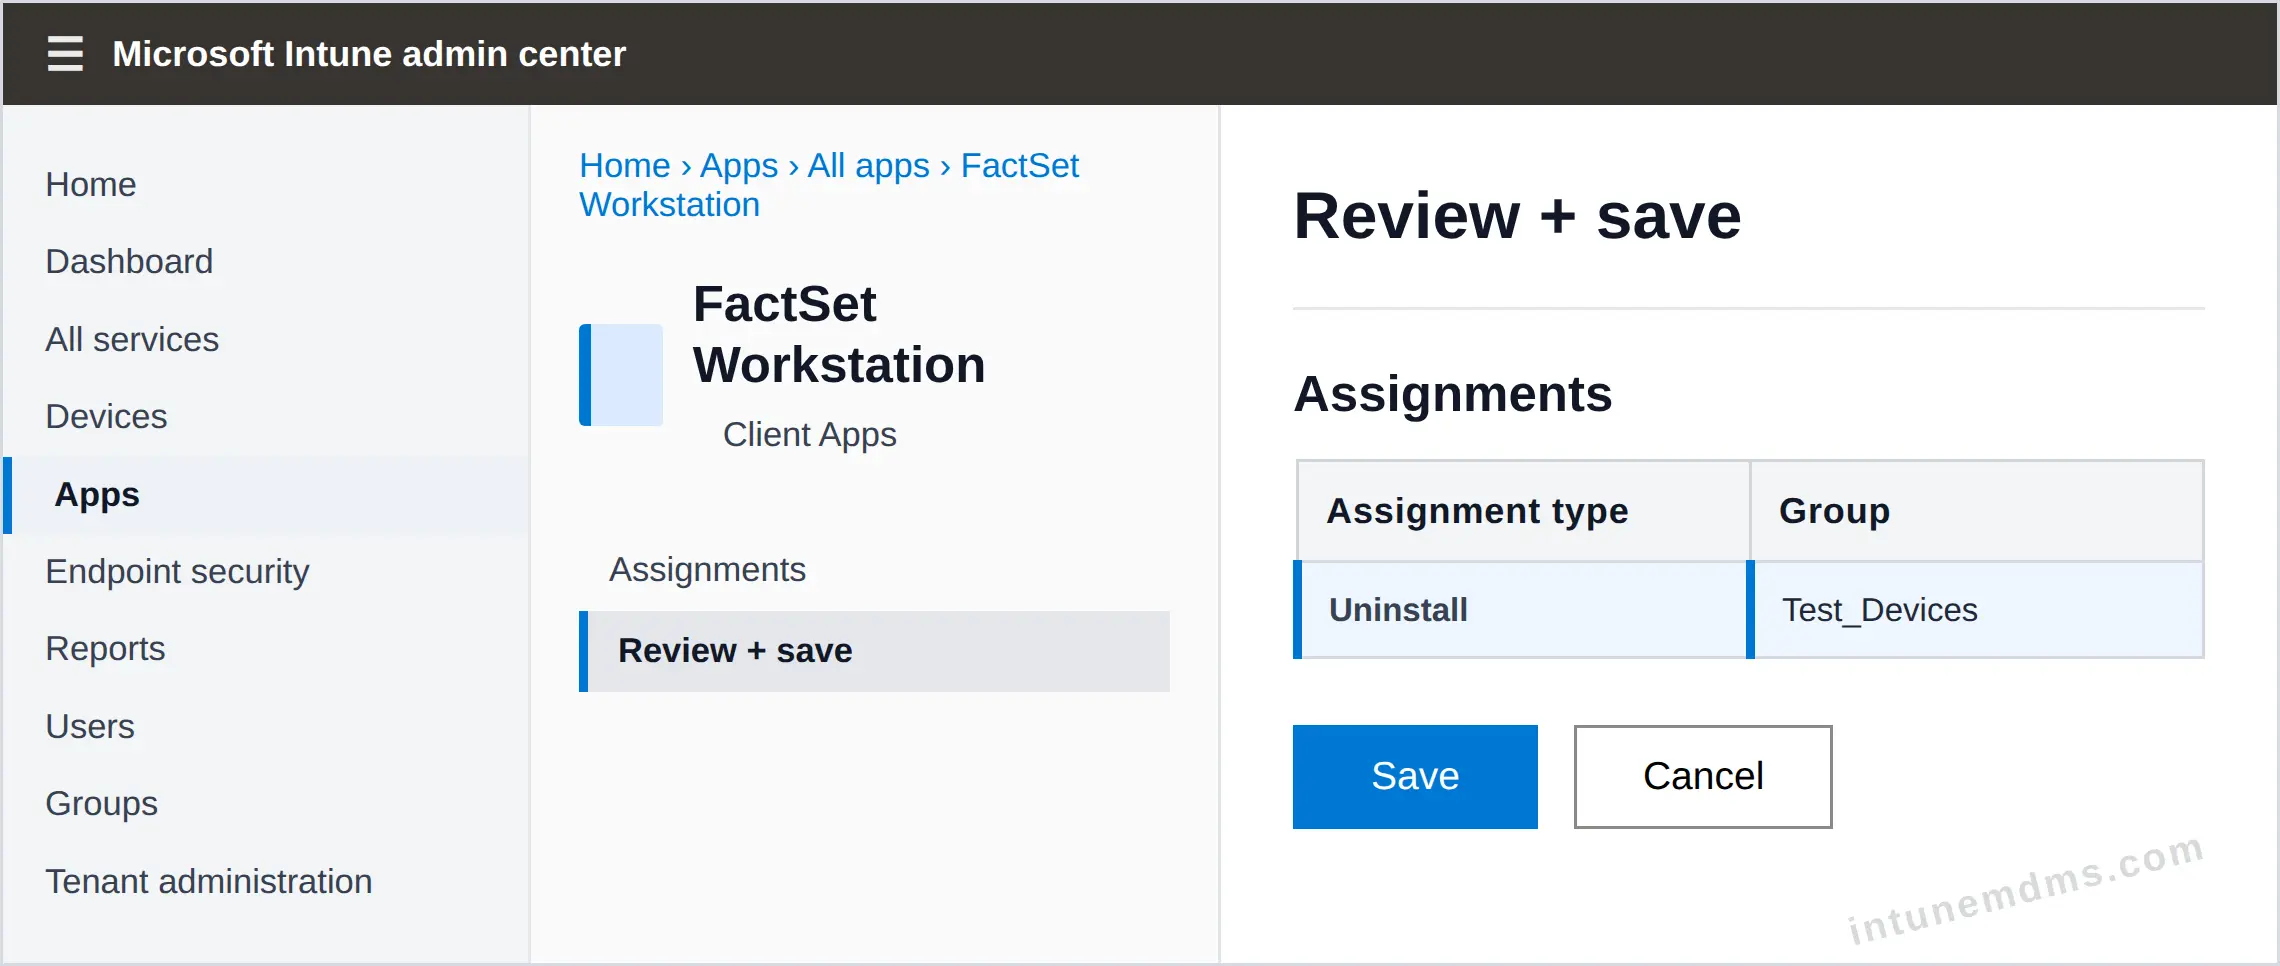2280x966 pixels.
Task: Click the Save button
Action: click(1415, 777)
